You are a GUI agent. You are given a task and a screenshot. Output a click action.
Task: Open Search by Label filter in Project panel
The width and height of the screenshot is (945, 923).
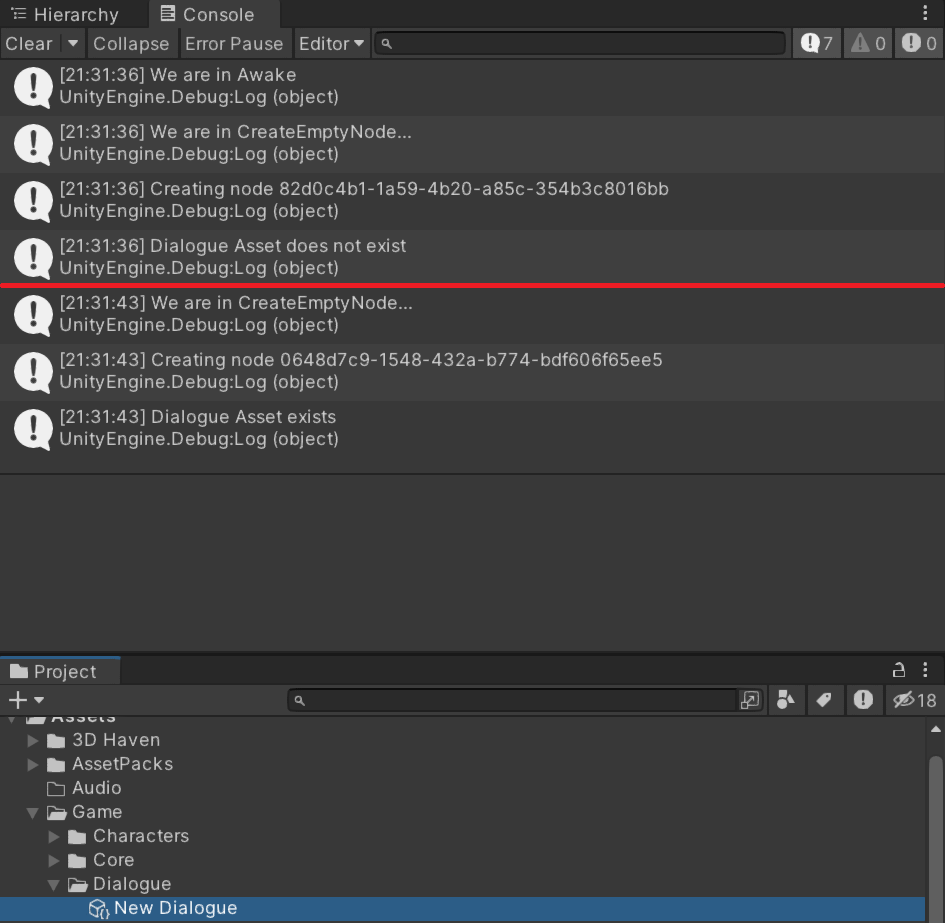824,700
